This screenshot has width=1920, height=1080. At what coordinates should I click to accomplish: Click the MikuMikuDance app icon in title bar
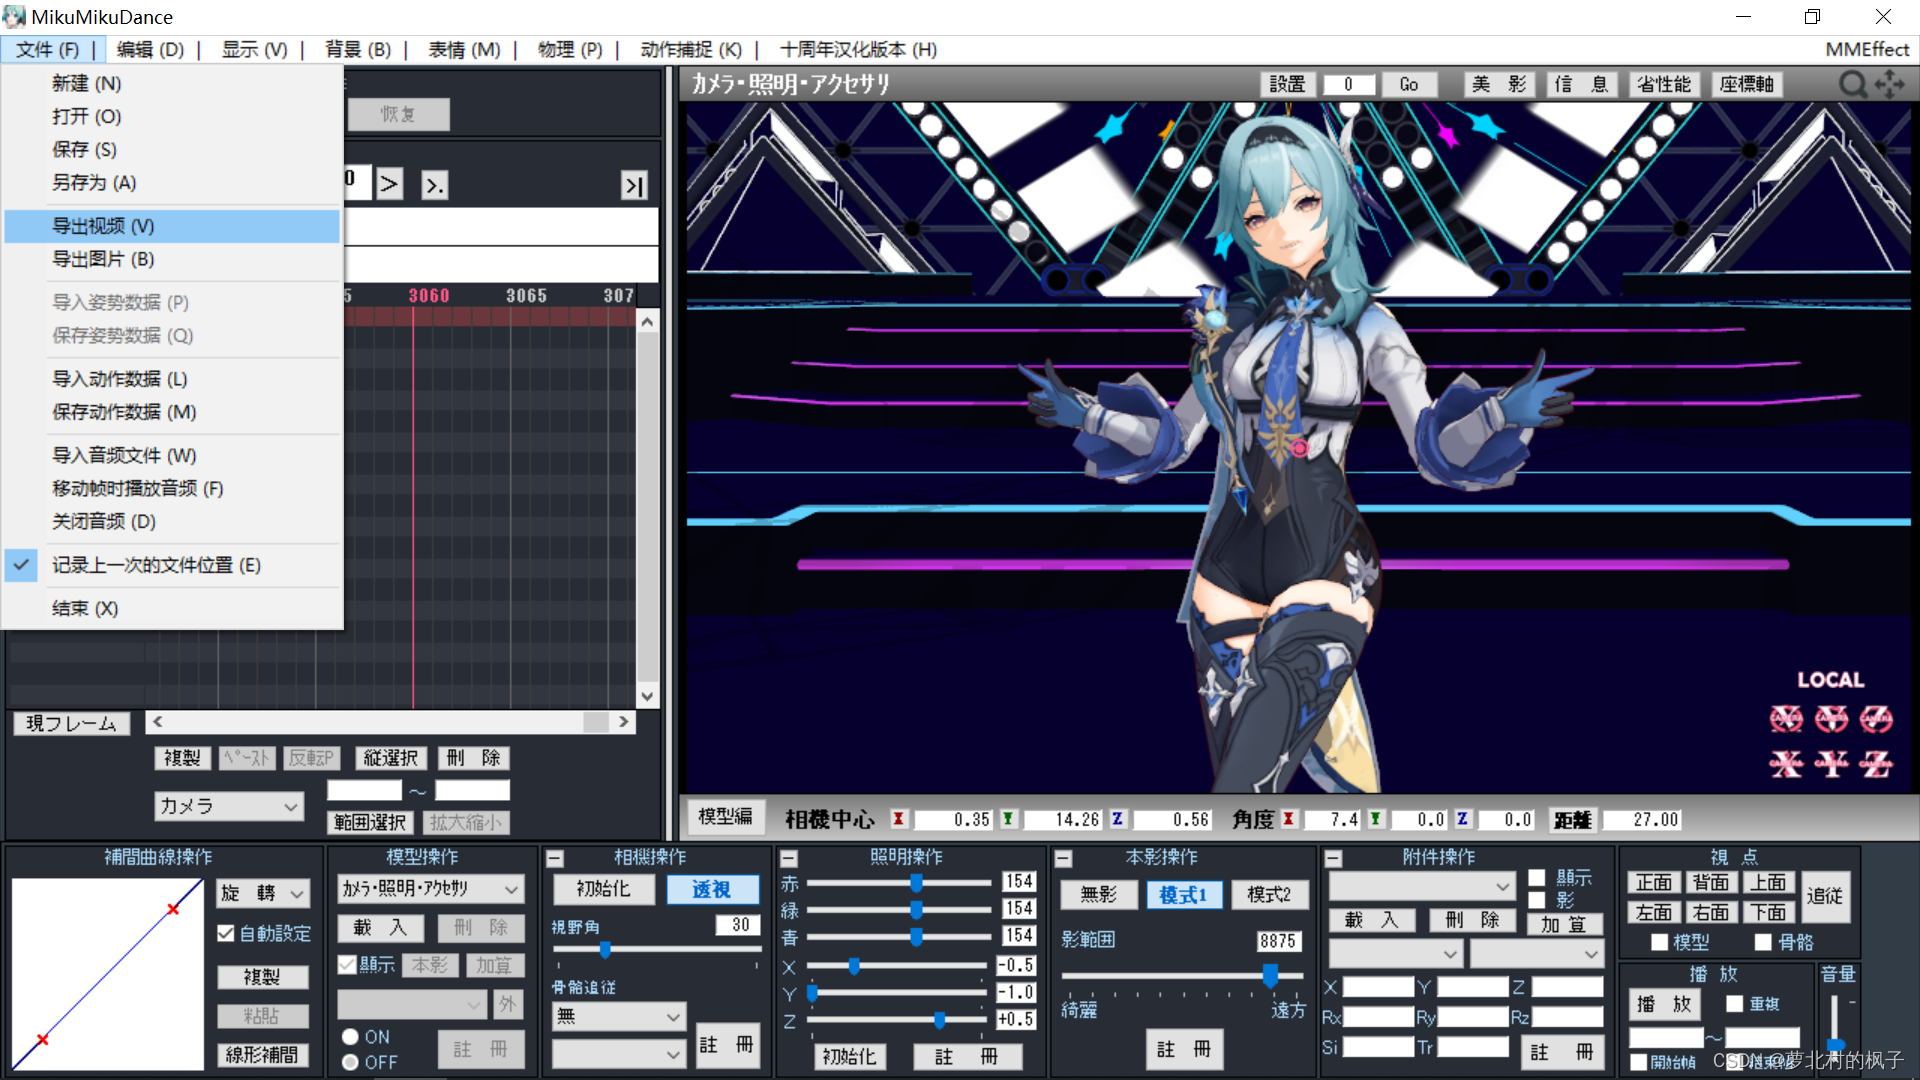click(14, 17)
